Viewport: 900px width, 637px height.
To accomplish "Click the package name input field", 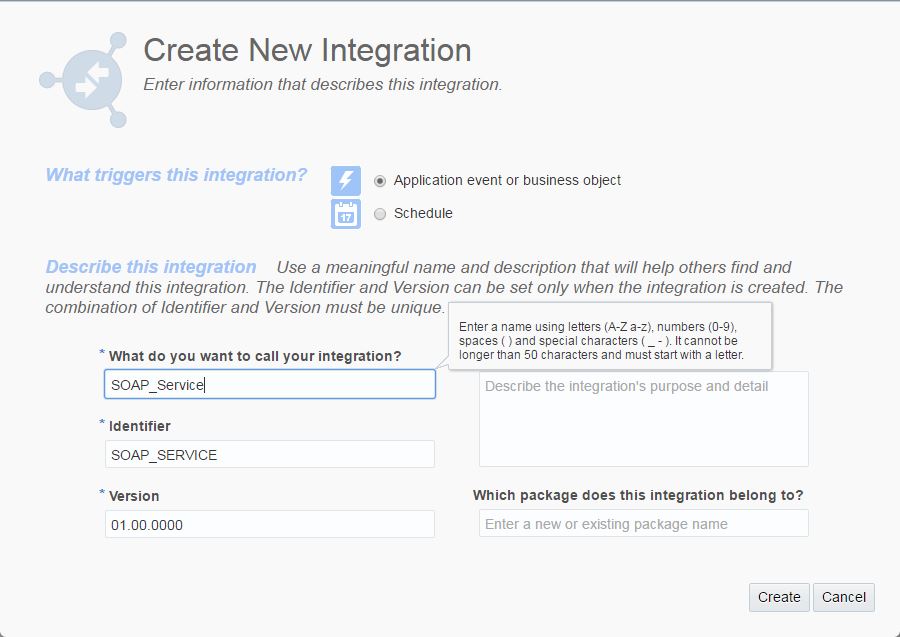I will coord(643,524).
